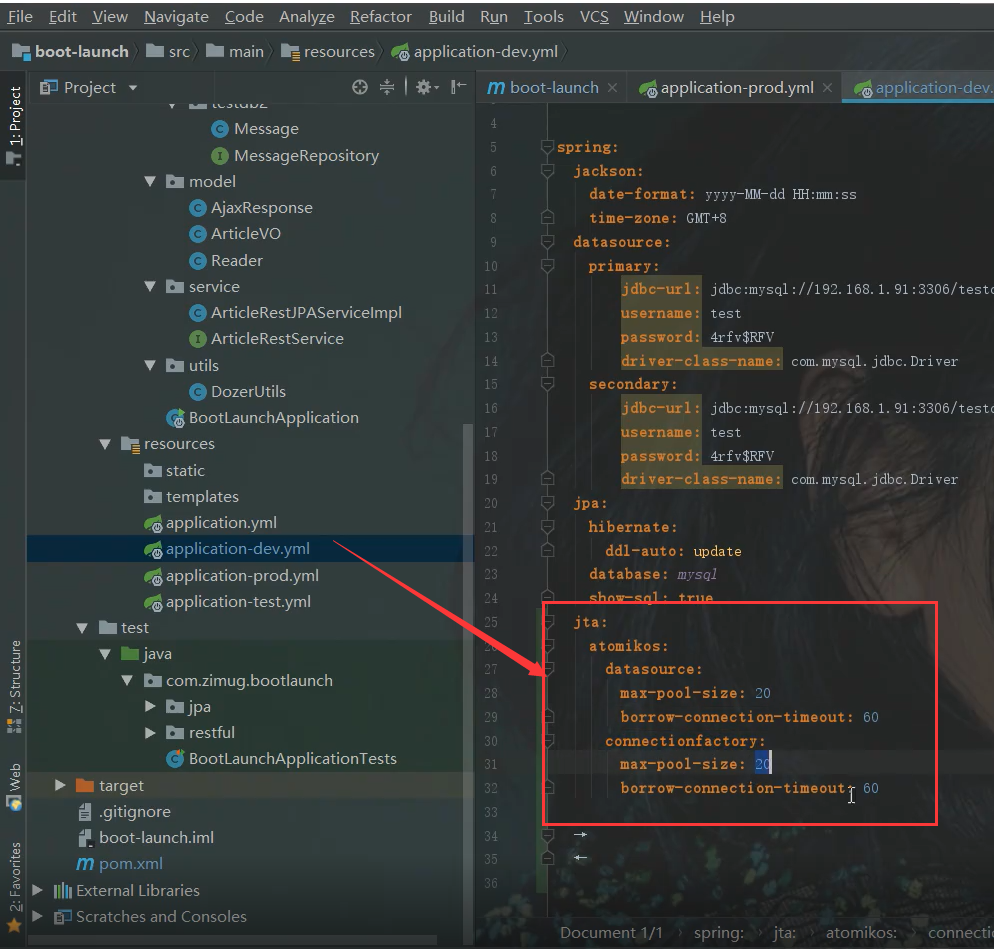Click the jta: breadcrumb in status bar
The image size is (994, 949).
pos(784,933)
